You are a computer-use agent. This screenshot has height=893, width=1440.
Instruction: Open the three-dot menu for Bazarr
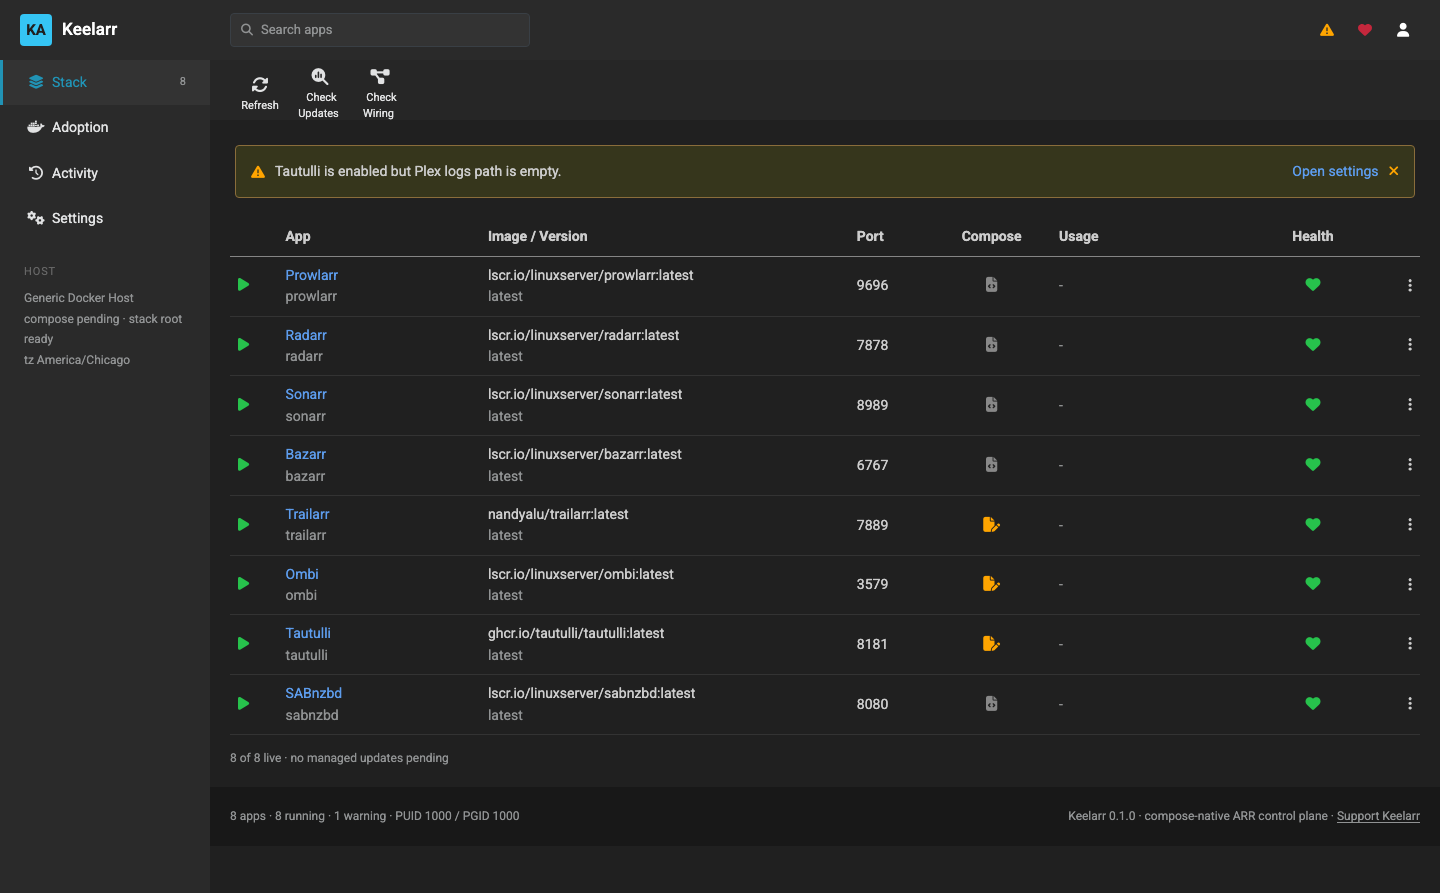point(1410,465)
